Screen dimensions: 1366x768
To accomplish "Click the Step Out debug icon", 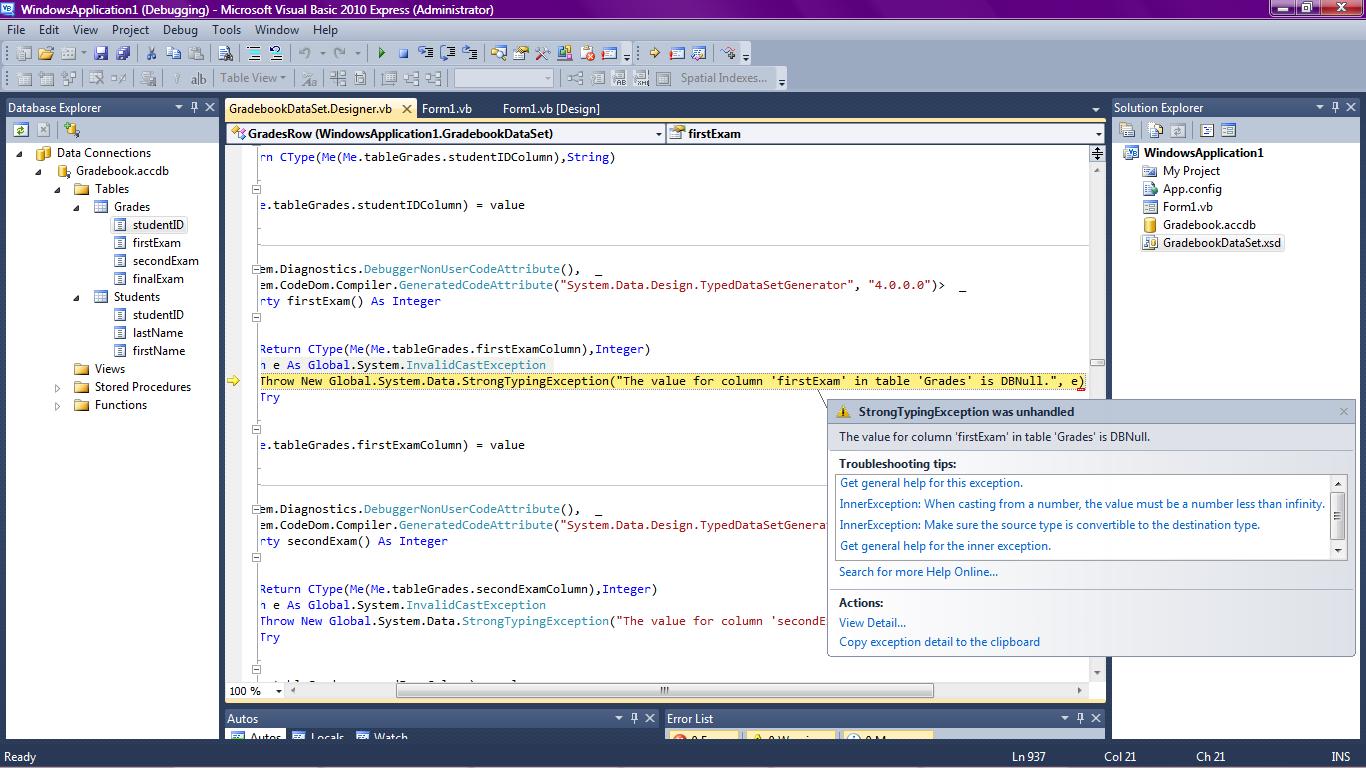I will tap(470, 53).
